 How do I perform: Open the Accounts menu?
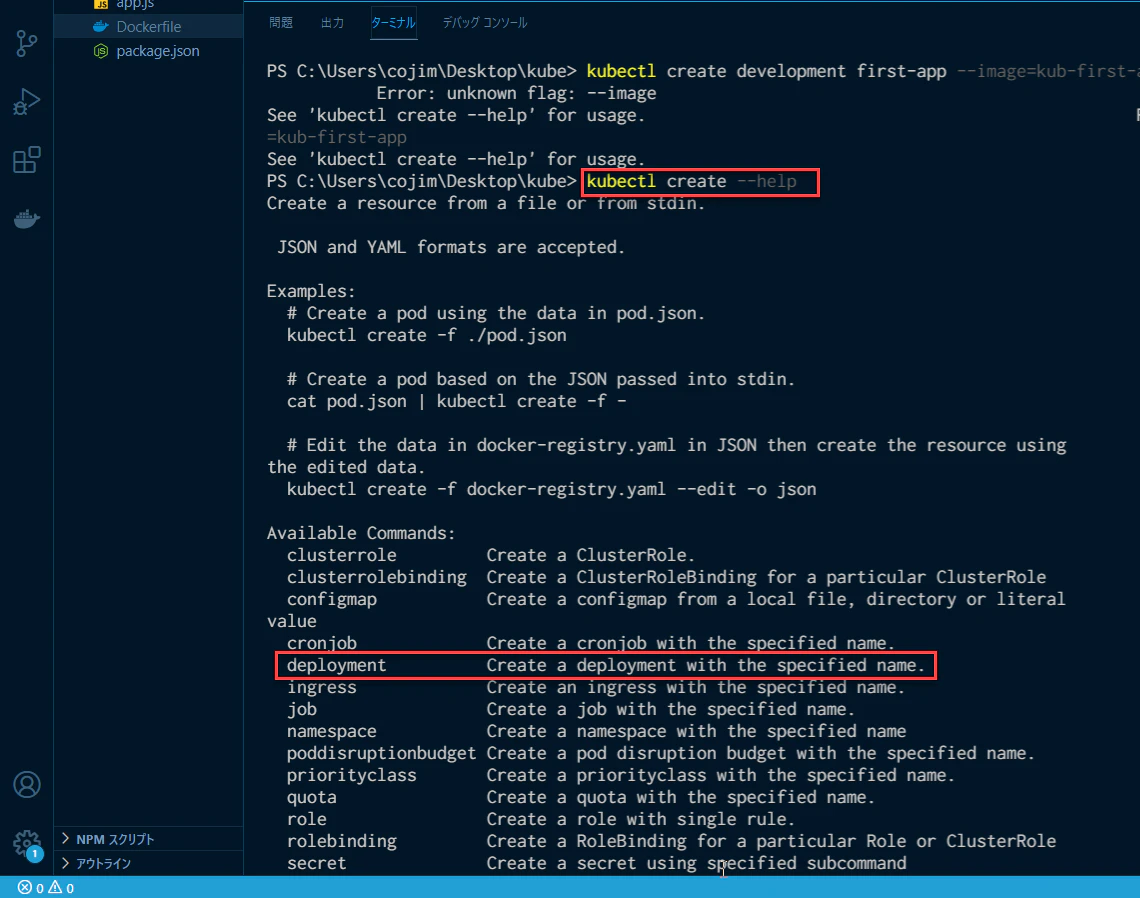(27, 785)
